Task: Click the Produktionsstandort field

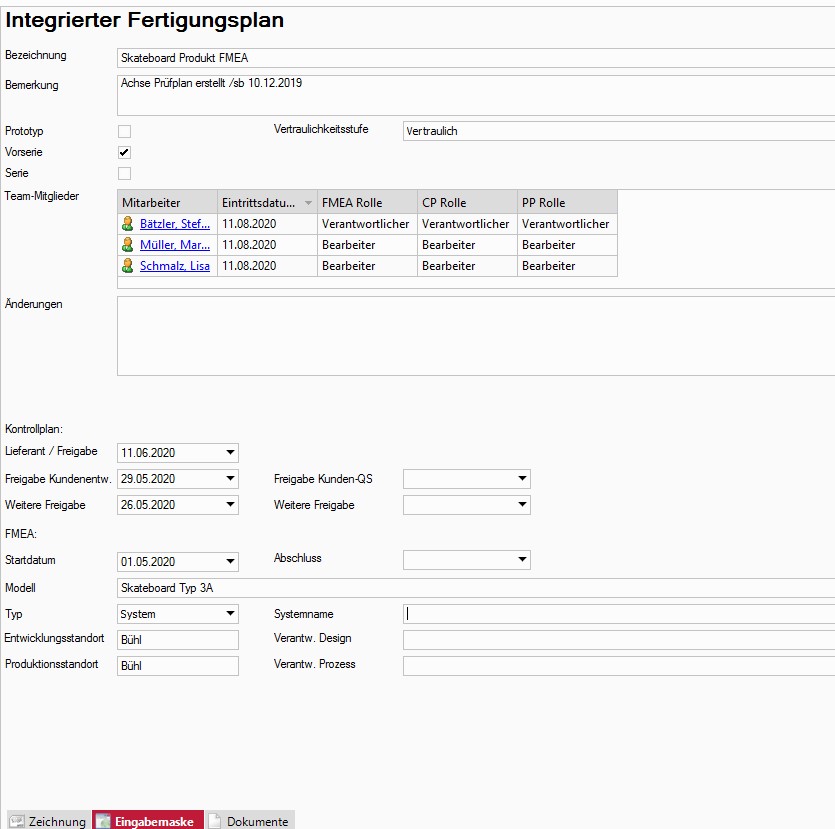Action: [178, 666]
